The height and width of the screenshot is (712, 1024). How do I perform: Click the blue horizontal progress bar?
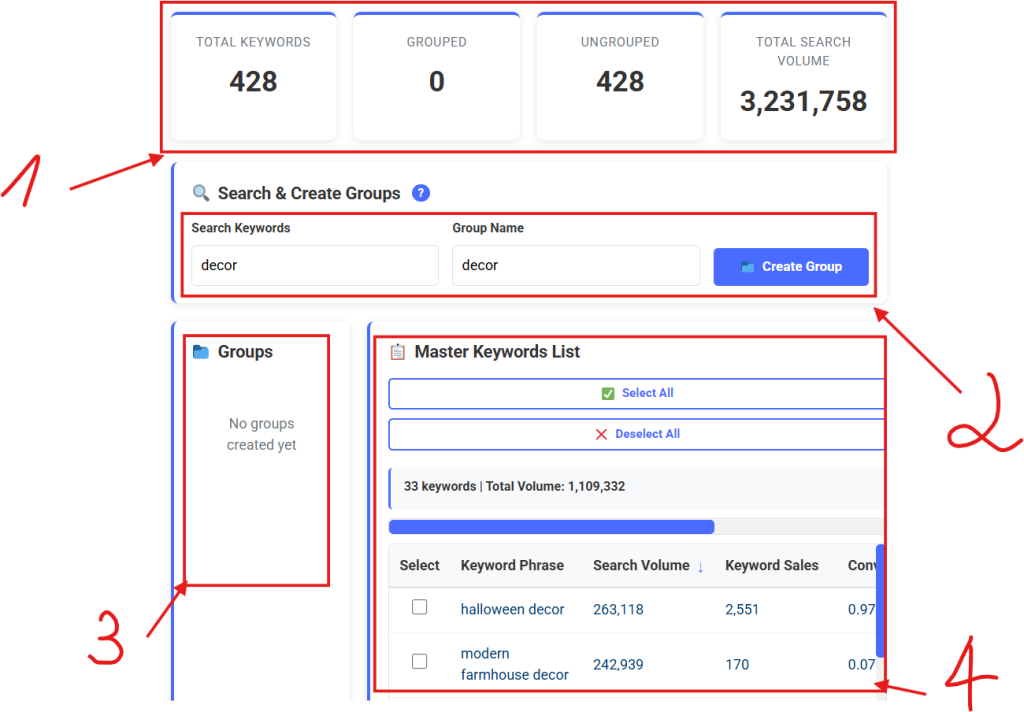(x=551, y=527)
